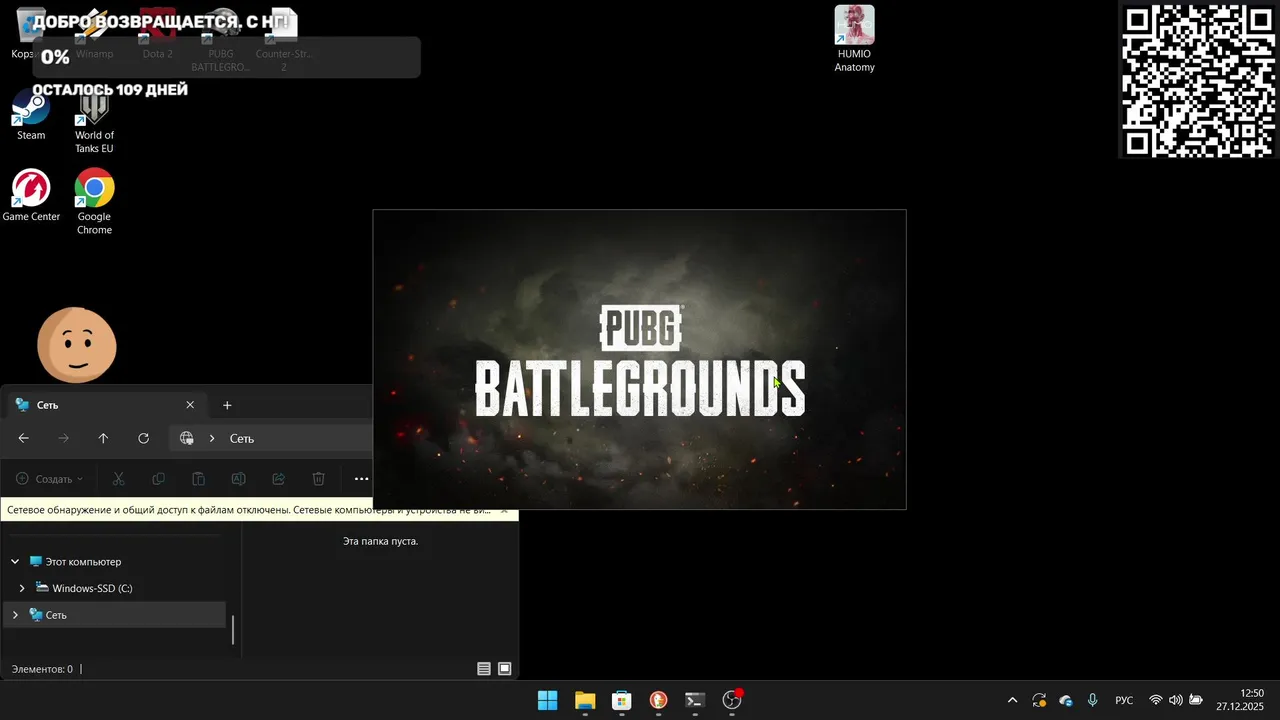This screenshot has height=720, width=1280.
Task: Select the Сеть tab in File Explorer
Action: [x=105, y=405]
